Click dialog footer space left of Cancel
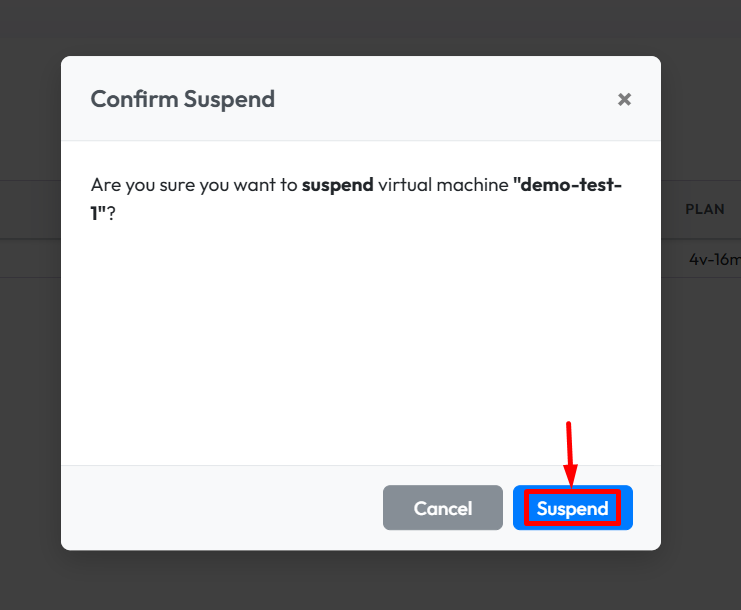Image resolution: width=741 pixels, height=610 pixels. point(220,508)
